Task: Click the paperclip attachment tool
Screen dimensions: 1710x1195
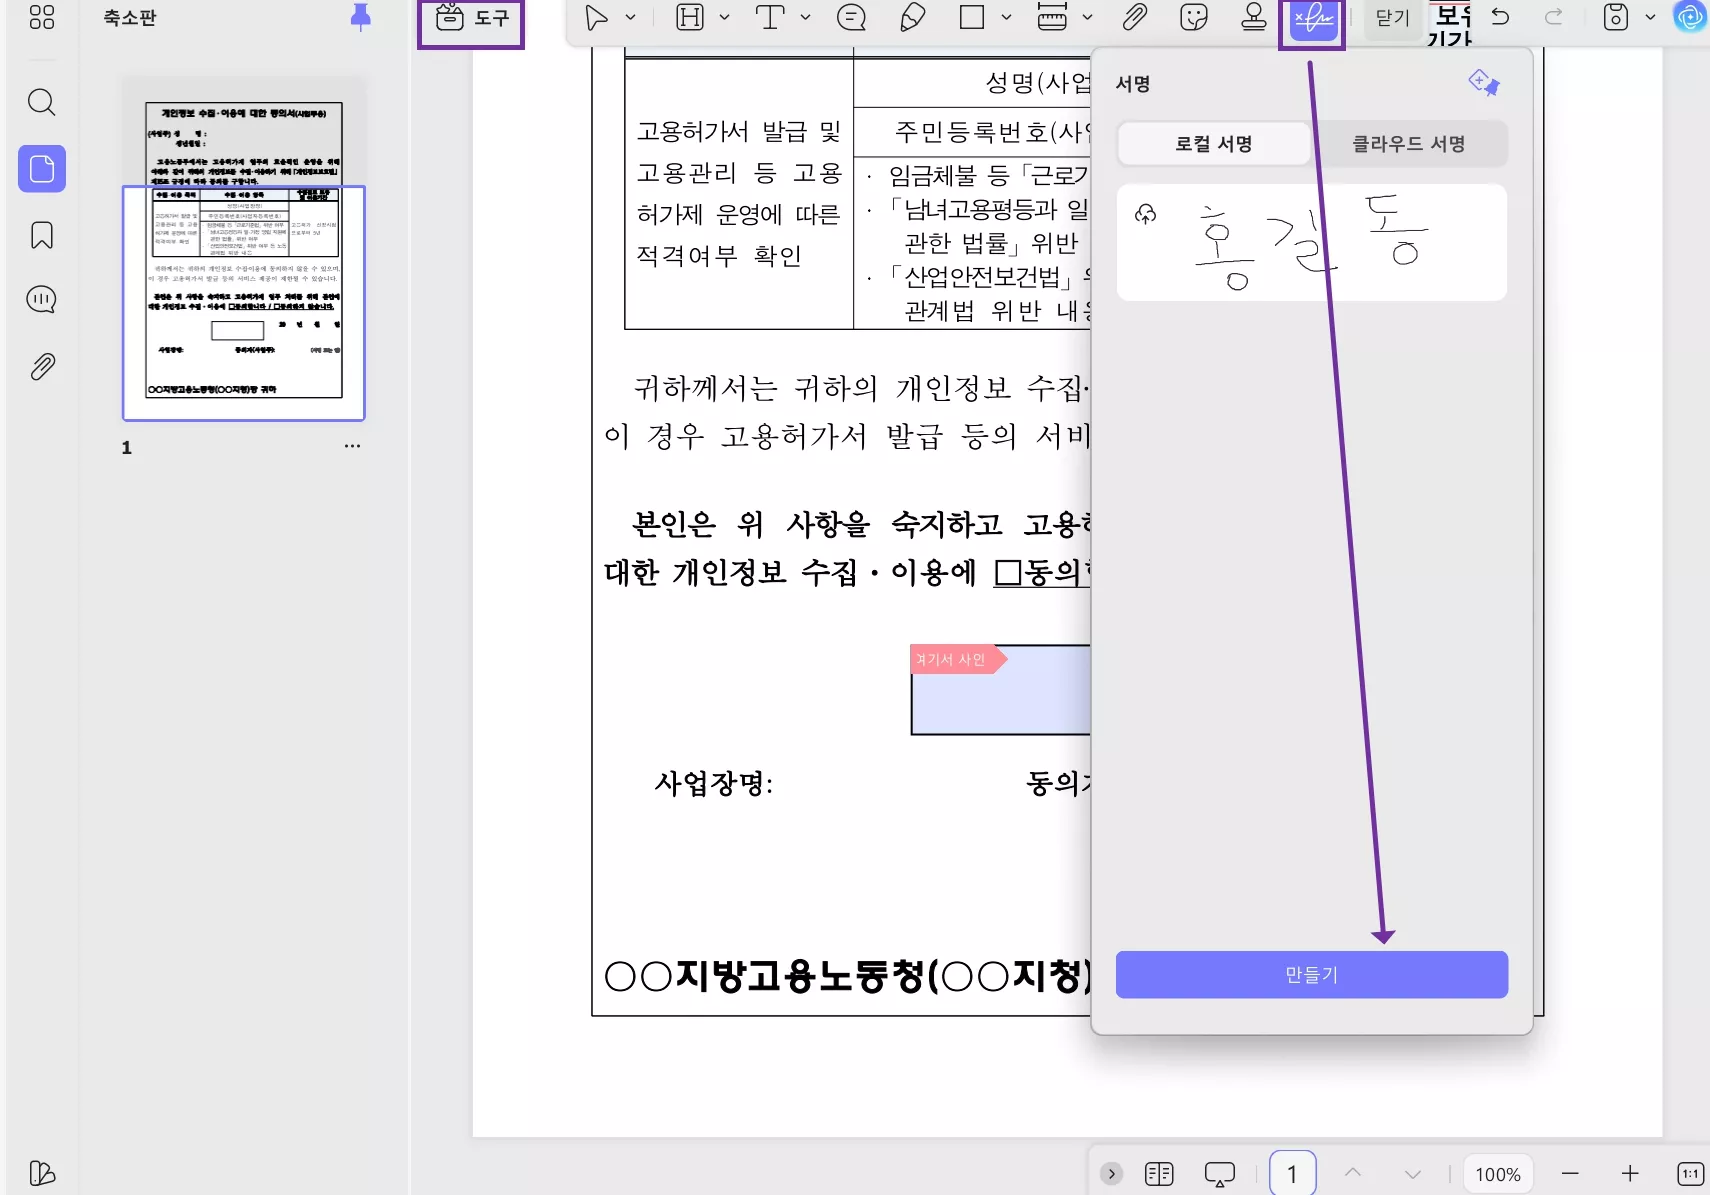Action: [1135, 18]
